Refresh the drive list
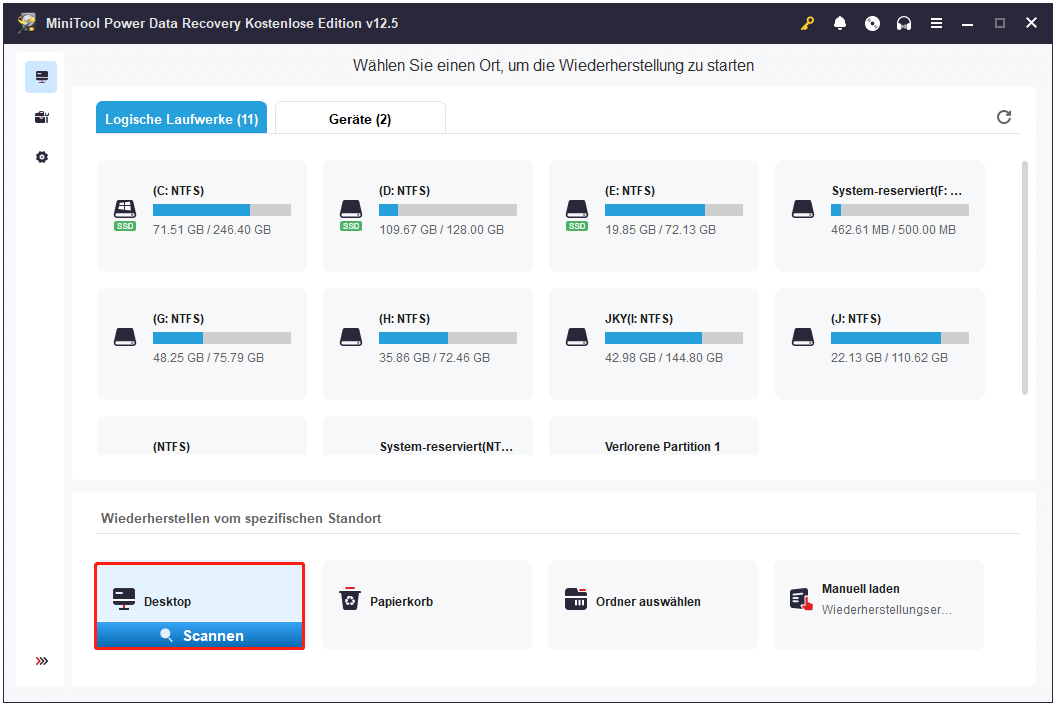 coord(1004,117)
